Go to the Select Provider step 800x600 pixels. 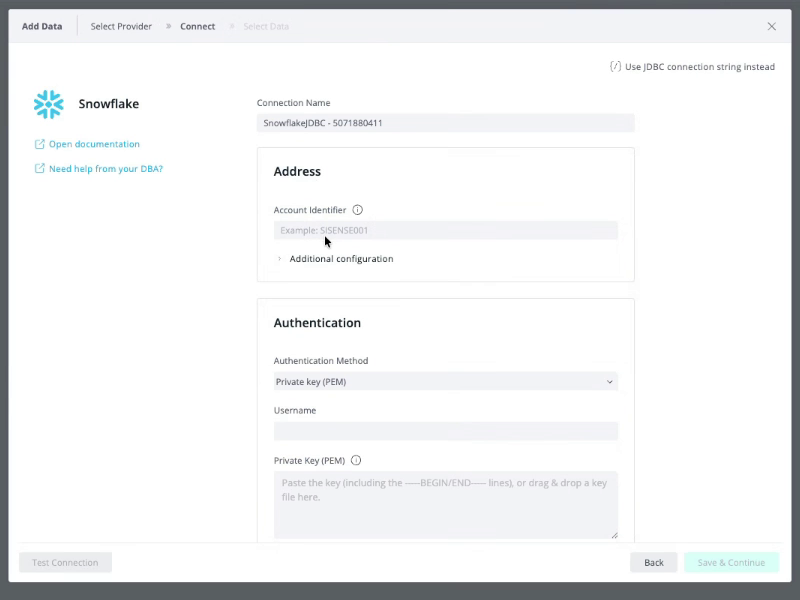point(121,27)
